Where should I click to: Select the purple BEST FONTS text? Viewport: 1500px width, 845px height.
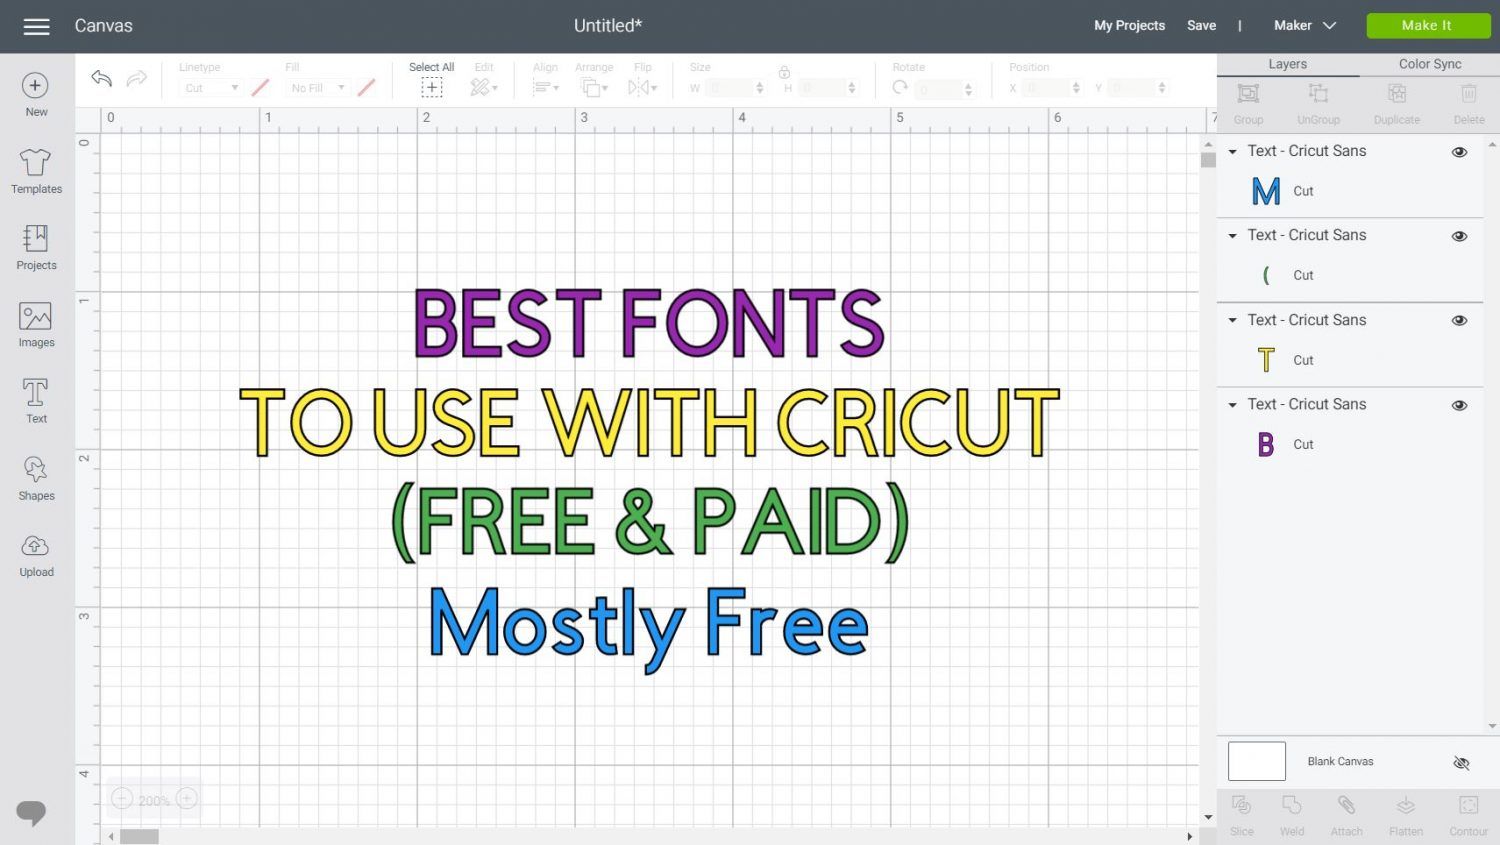(649, 323)
